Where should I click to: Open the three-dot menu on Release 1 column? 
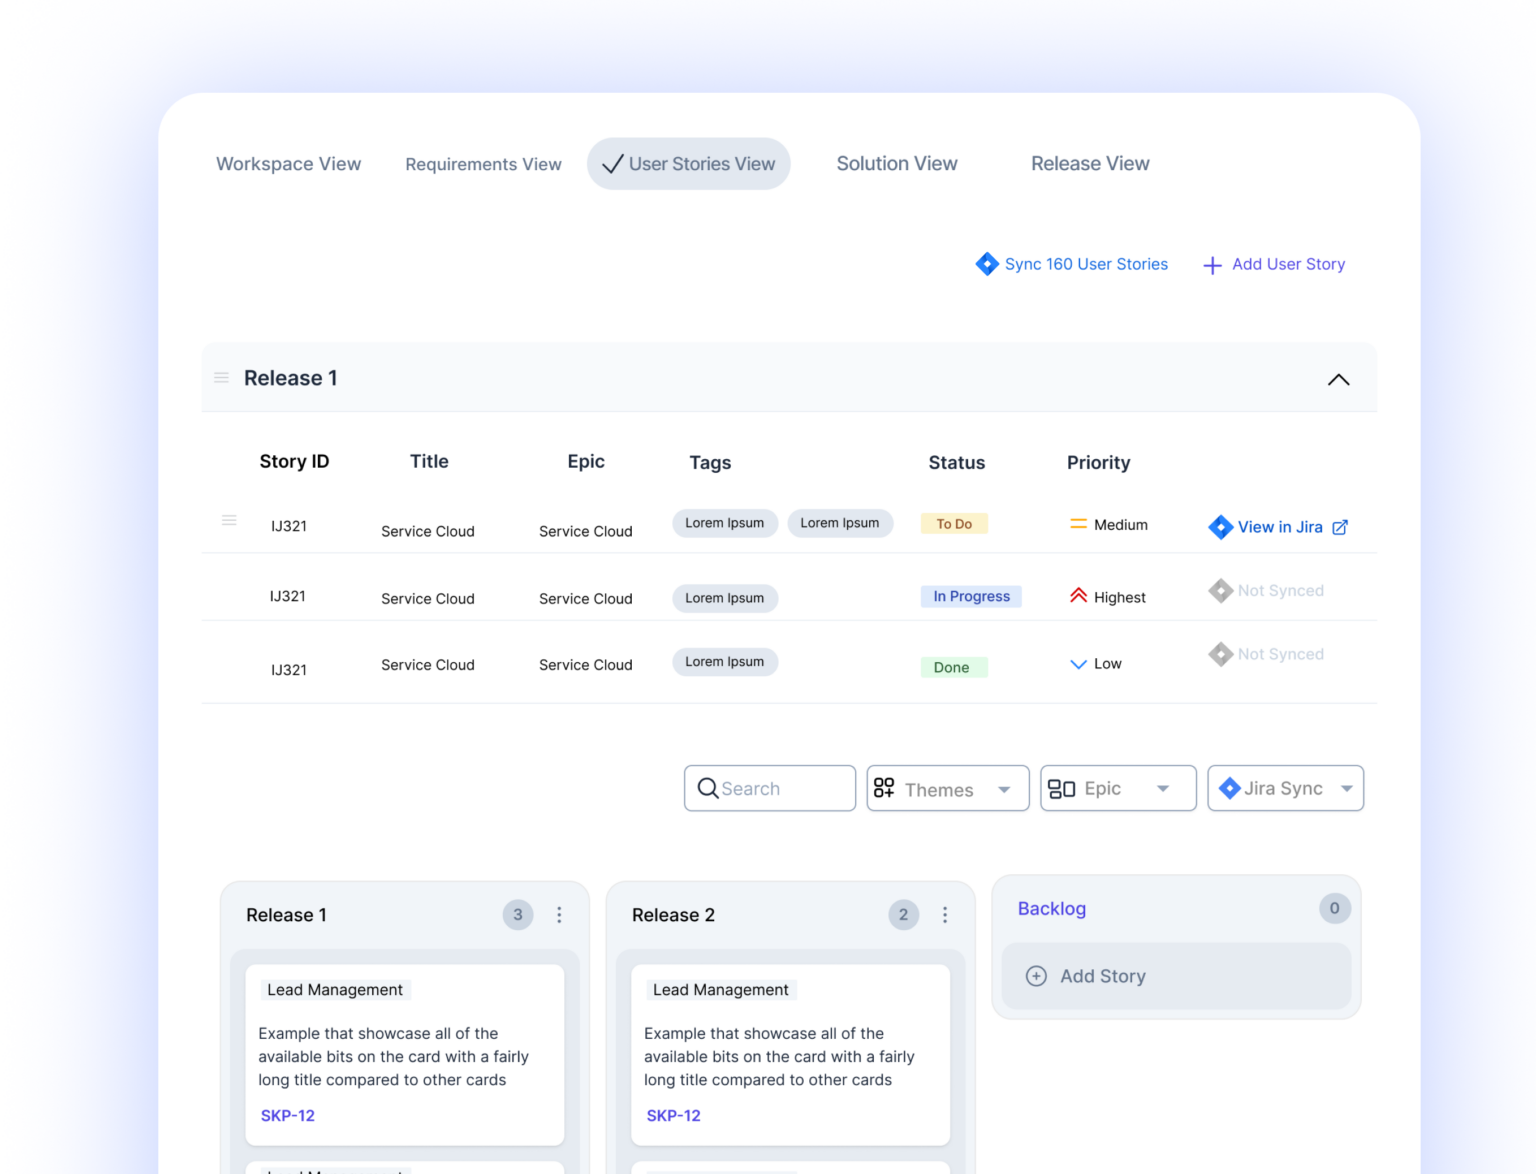pos(559,915)
